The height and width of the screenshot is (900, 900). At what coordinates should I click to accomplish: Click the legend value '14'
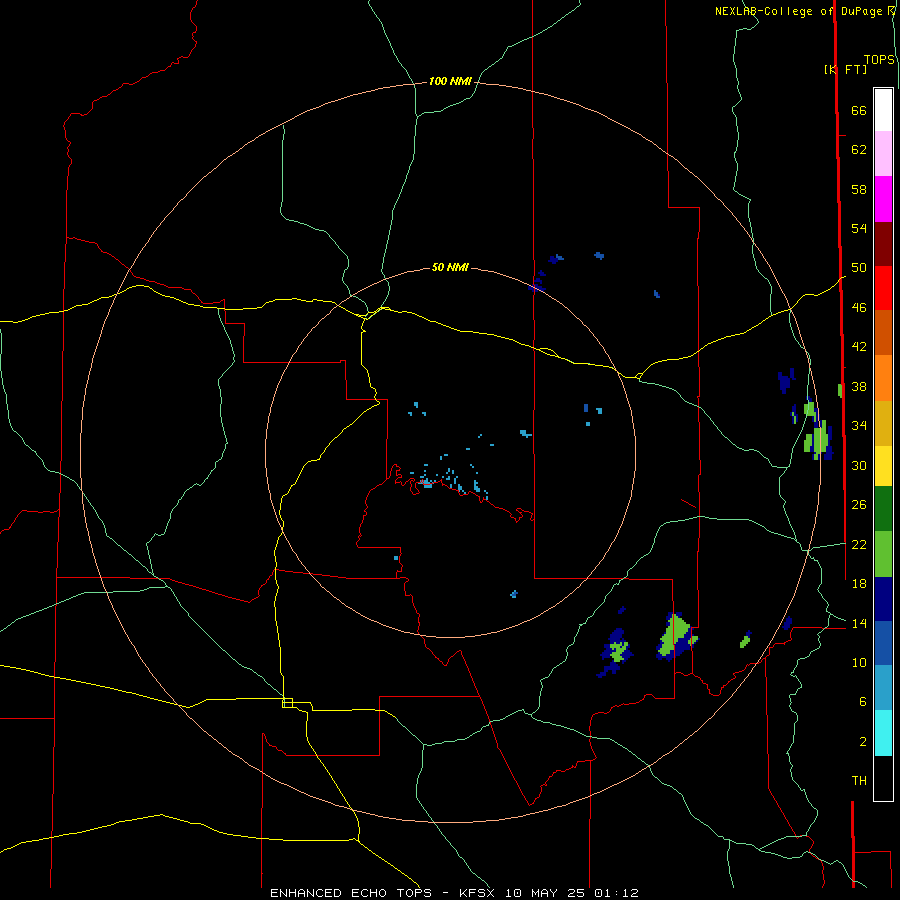point(859,623)
